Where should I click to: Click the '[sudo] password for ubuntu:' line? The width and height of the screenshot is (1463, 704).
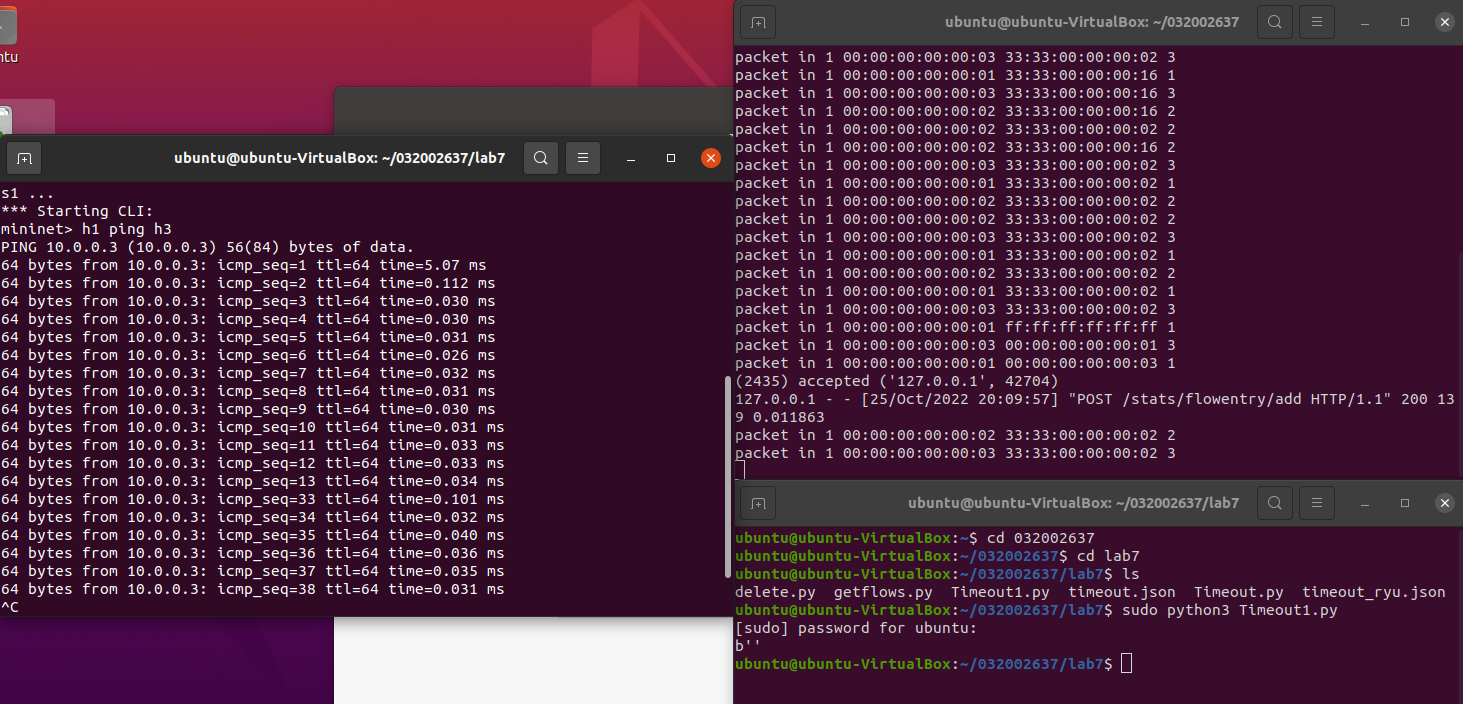856,628
